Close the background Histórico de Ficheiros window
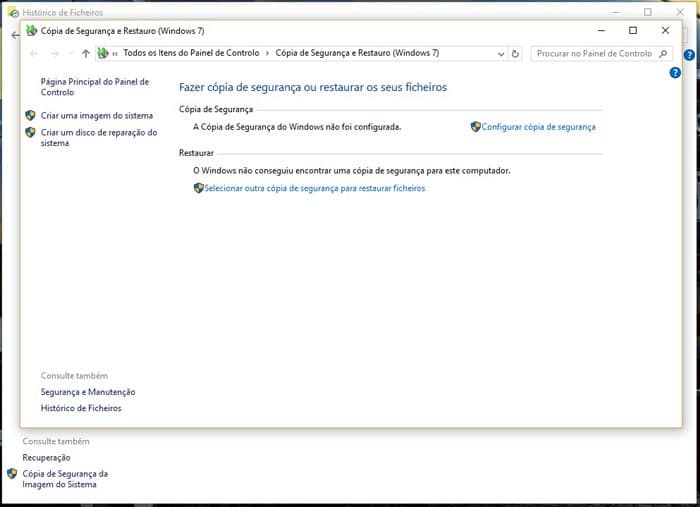 coord(680,12)
